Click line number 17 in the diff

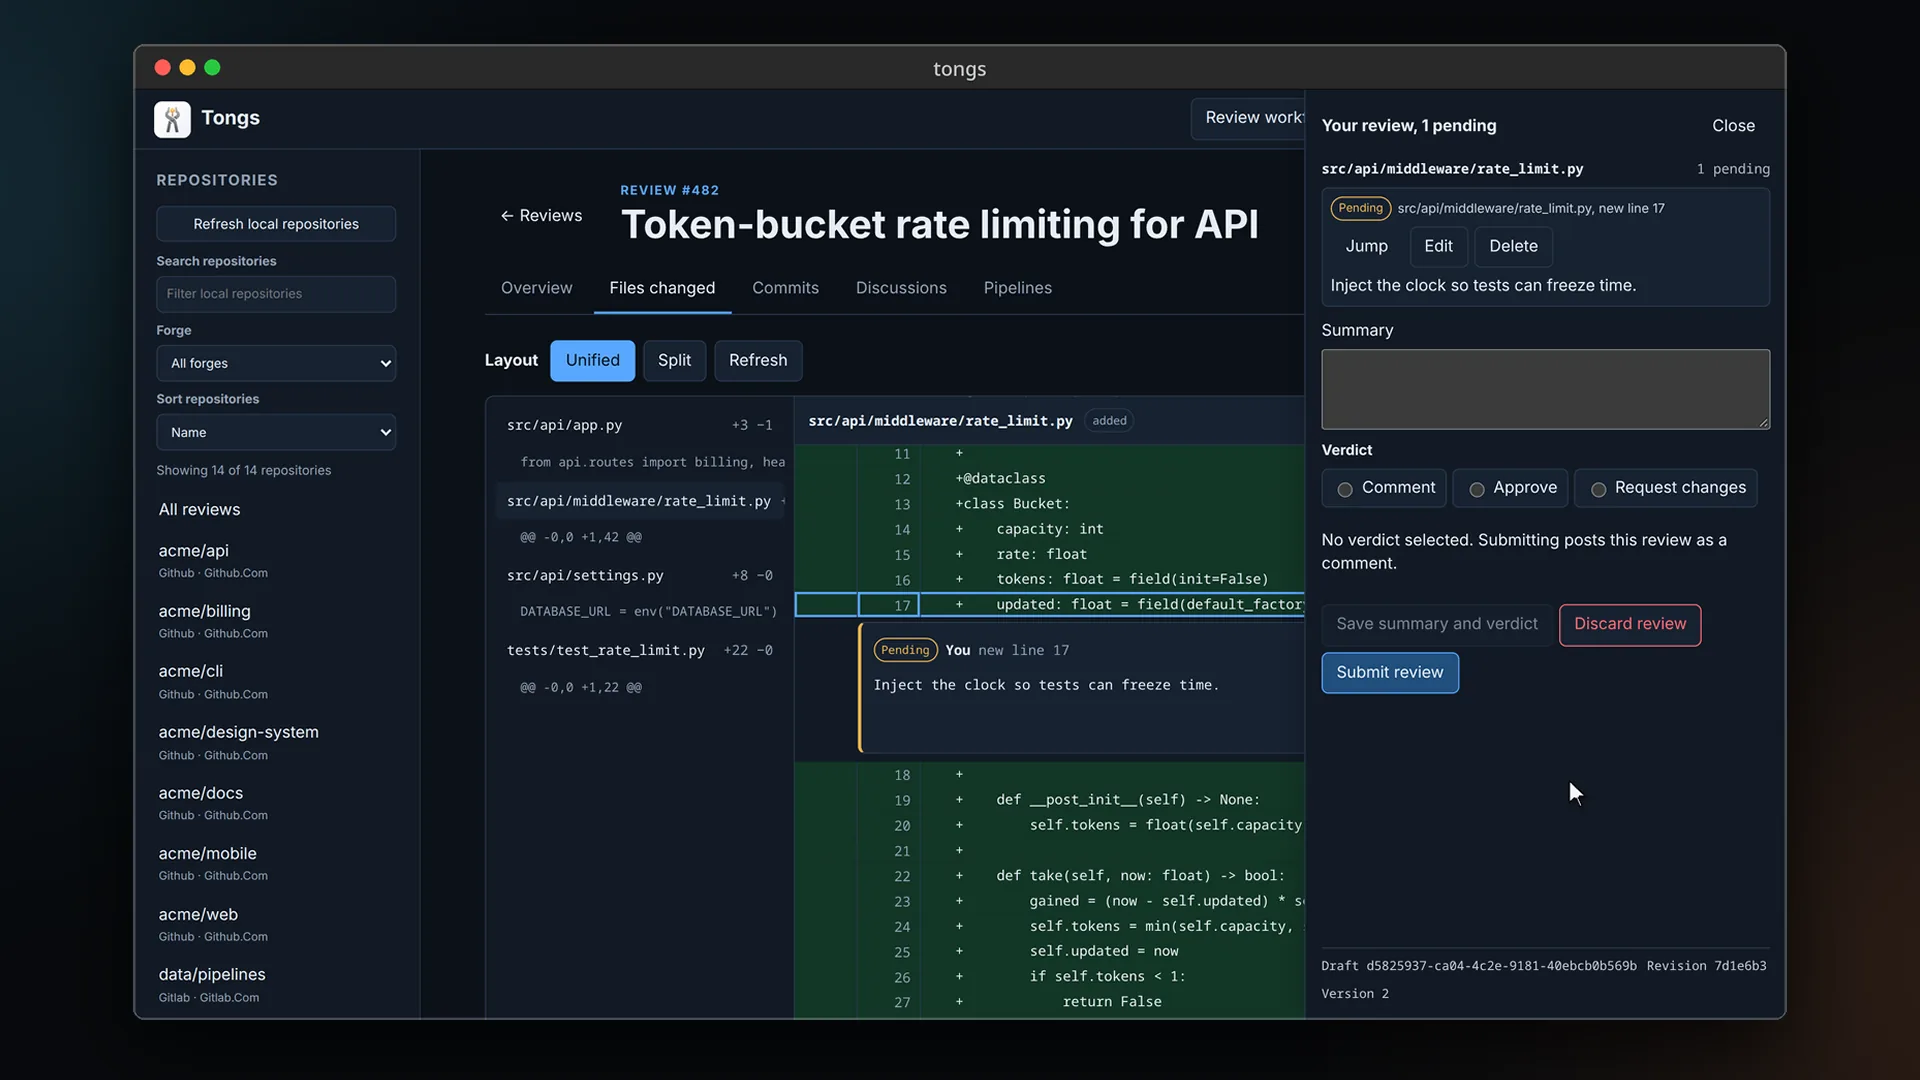click(889, 605)
